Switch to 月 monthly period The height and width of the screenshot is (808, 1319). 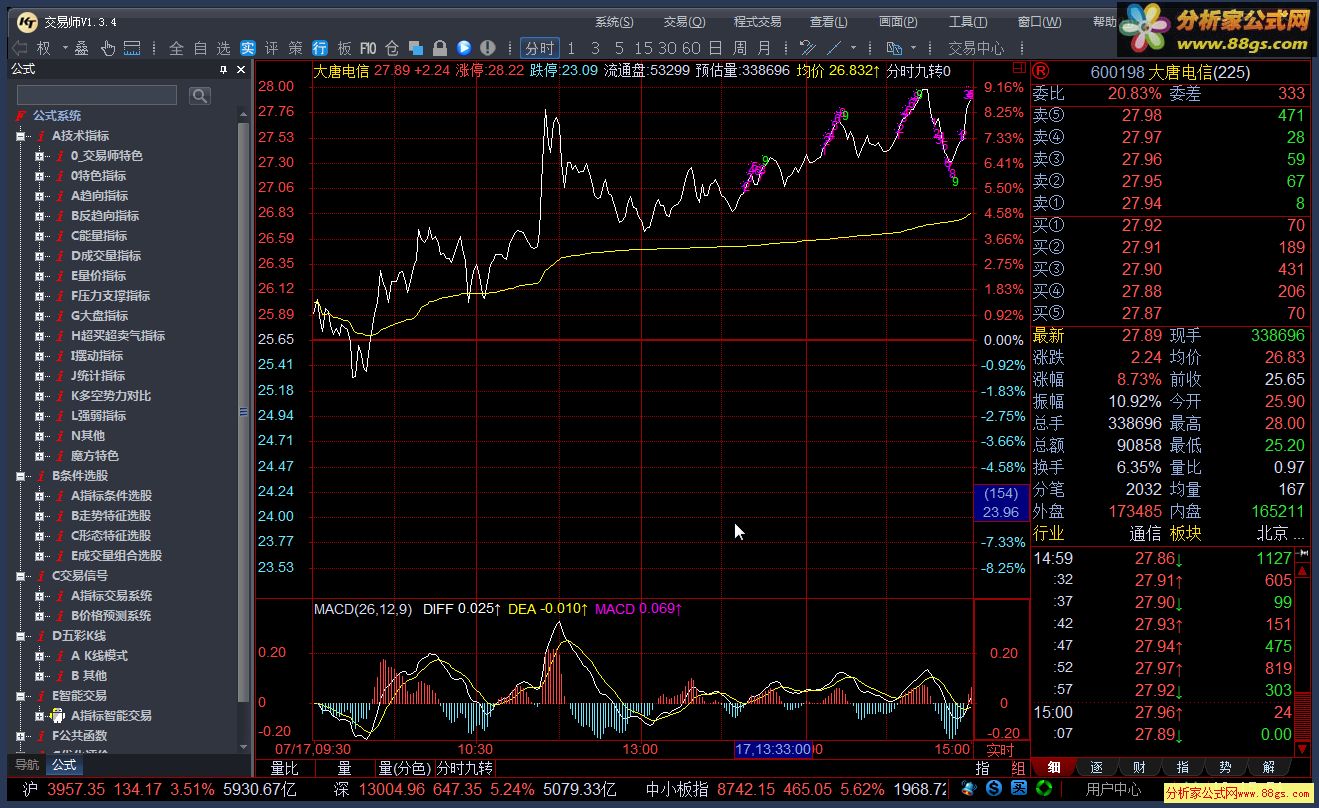click(x=763, y=48)
